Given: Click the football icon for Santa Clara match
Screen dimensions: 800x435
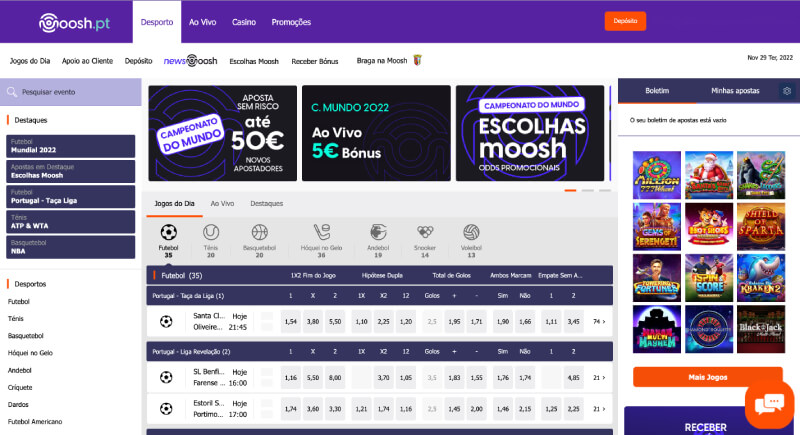Looking at the screenshot, I should 166,321.
